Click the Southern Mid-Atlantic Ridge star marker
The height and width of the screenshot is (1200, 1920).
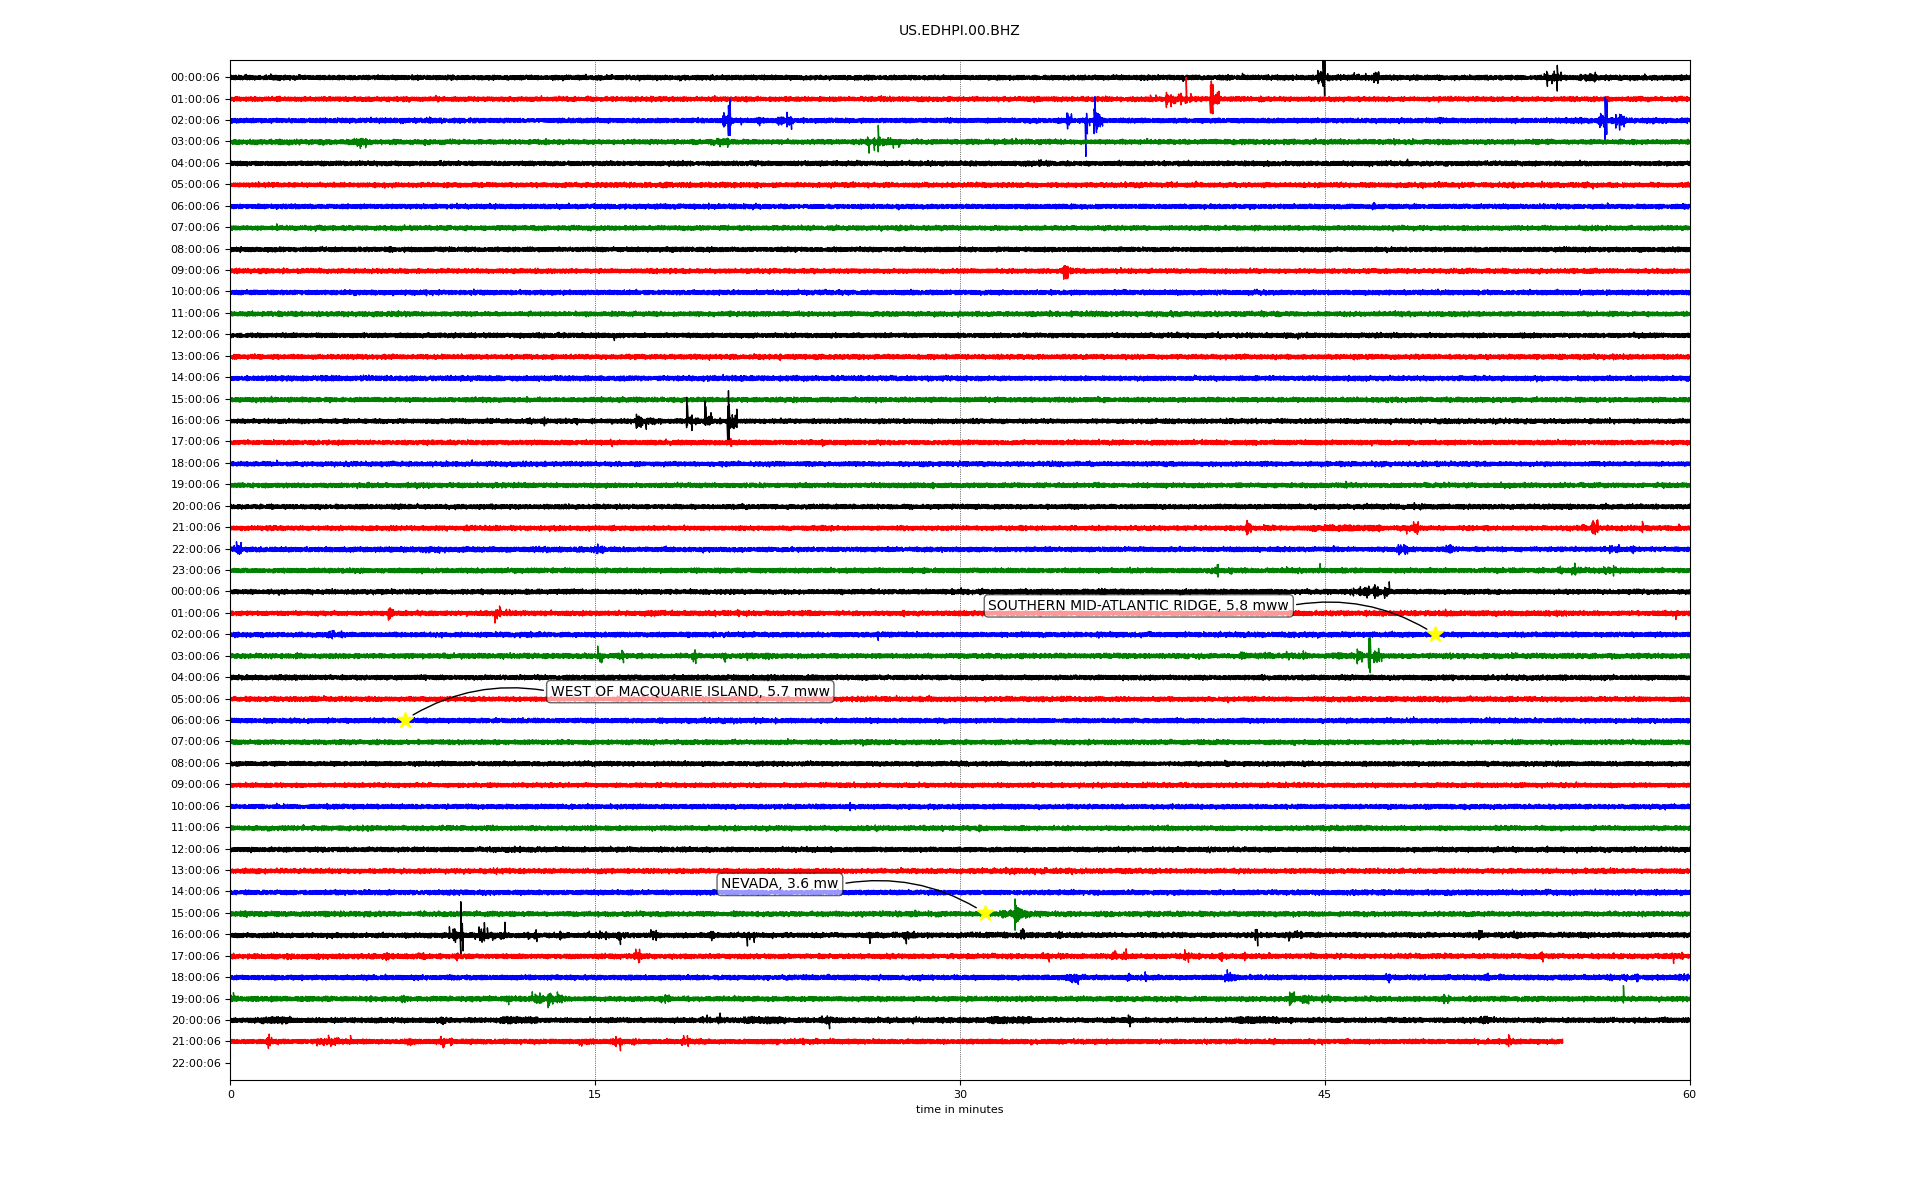(x=1435, y=634)
